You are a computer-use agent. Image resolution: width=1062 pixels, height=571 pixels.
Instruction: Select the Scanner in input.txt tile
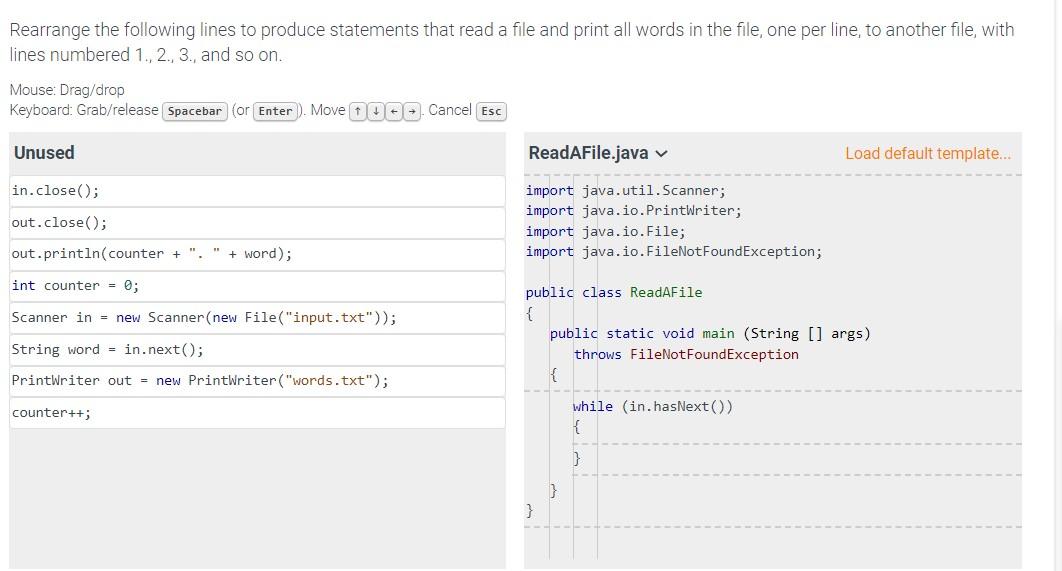click(257, 318)
